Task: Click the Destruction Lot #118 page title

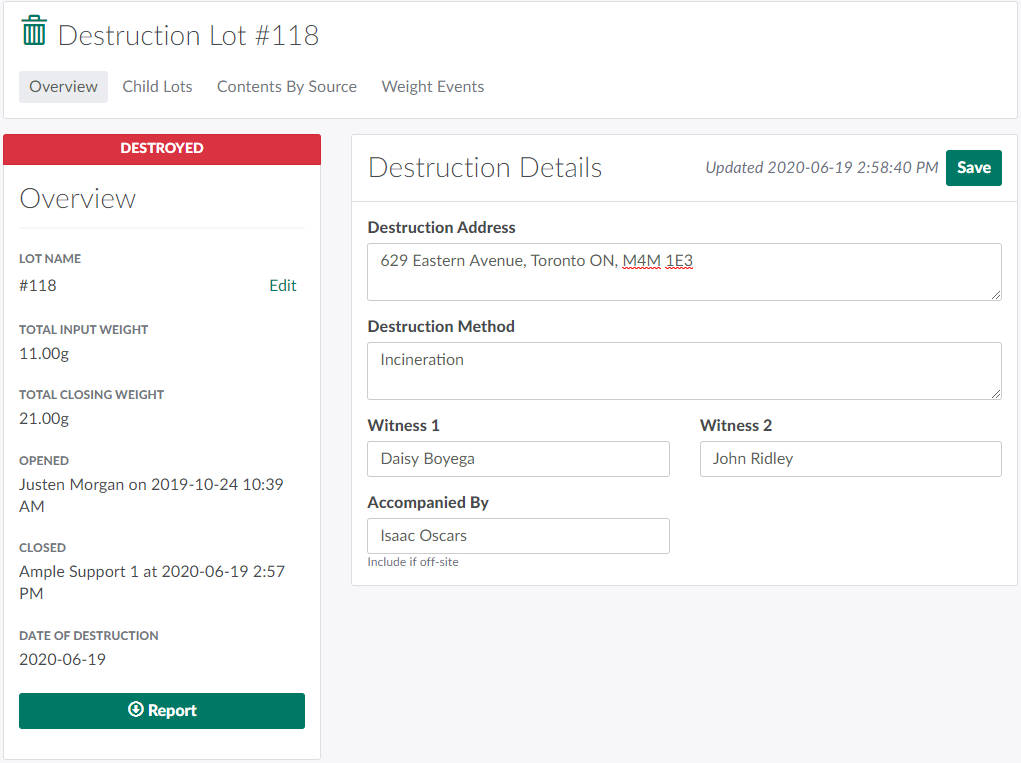Action: tap(188, 36)
